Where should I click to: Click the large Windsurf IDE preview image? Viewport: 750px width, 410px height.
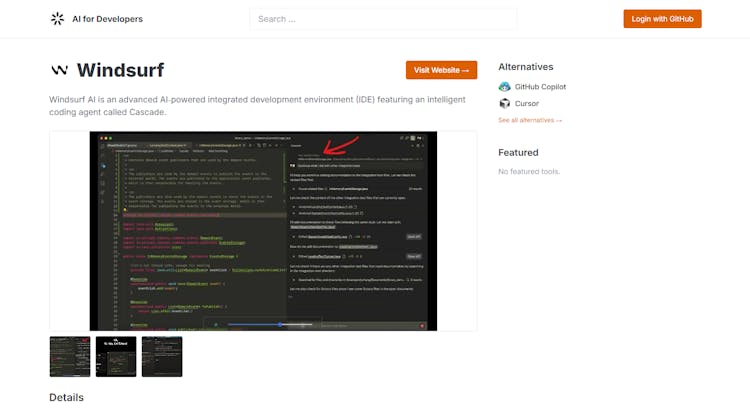click(x=263, y=230)
